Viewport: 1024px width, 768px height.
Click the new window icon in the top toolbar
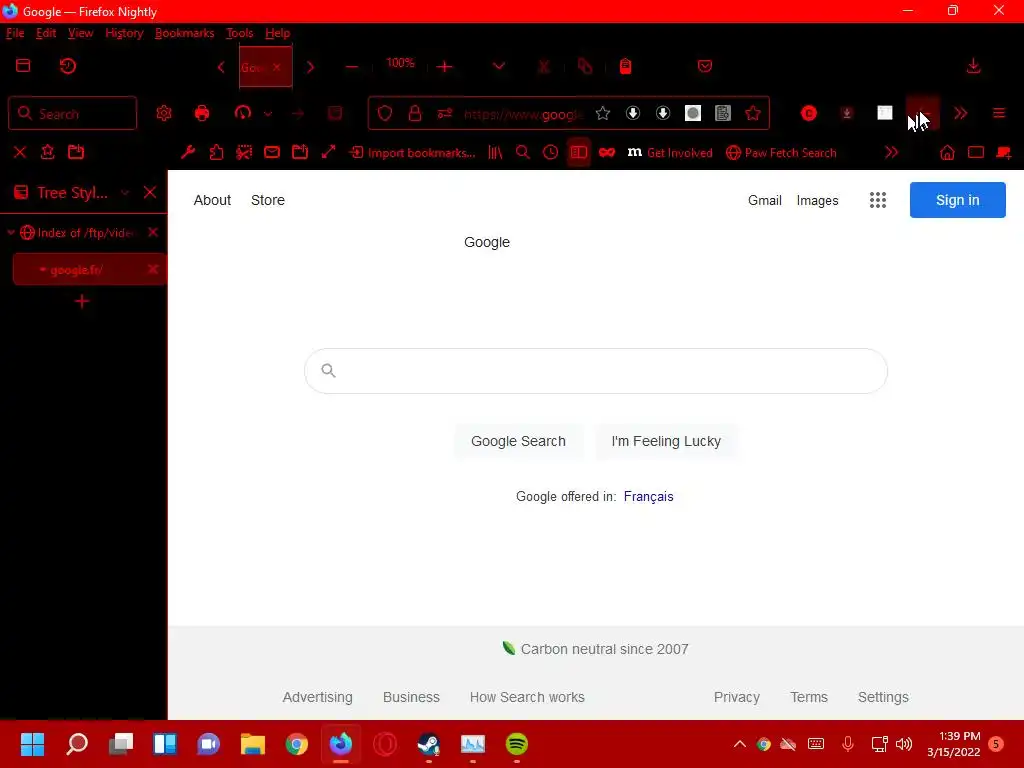point(23,65)
